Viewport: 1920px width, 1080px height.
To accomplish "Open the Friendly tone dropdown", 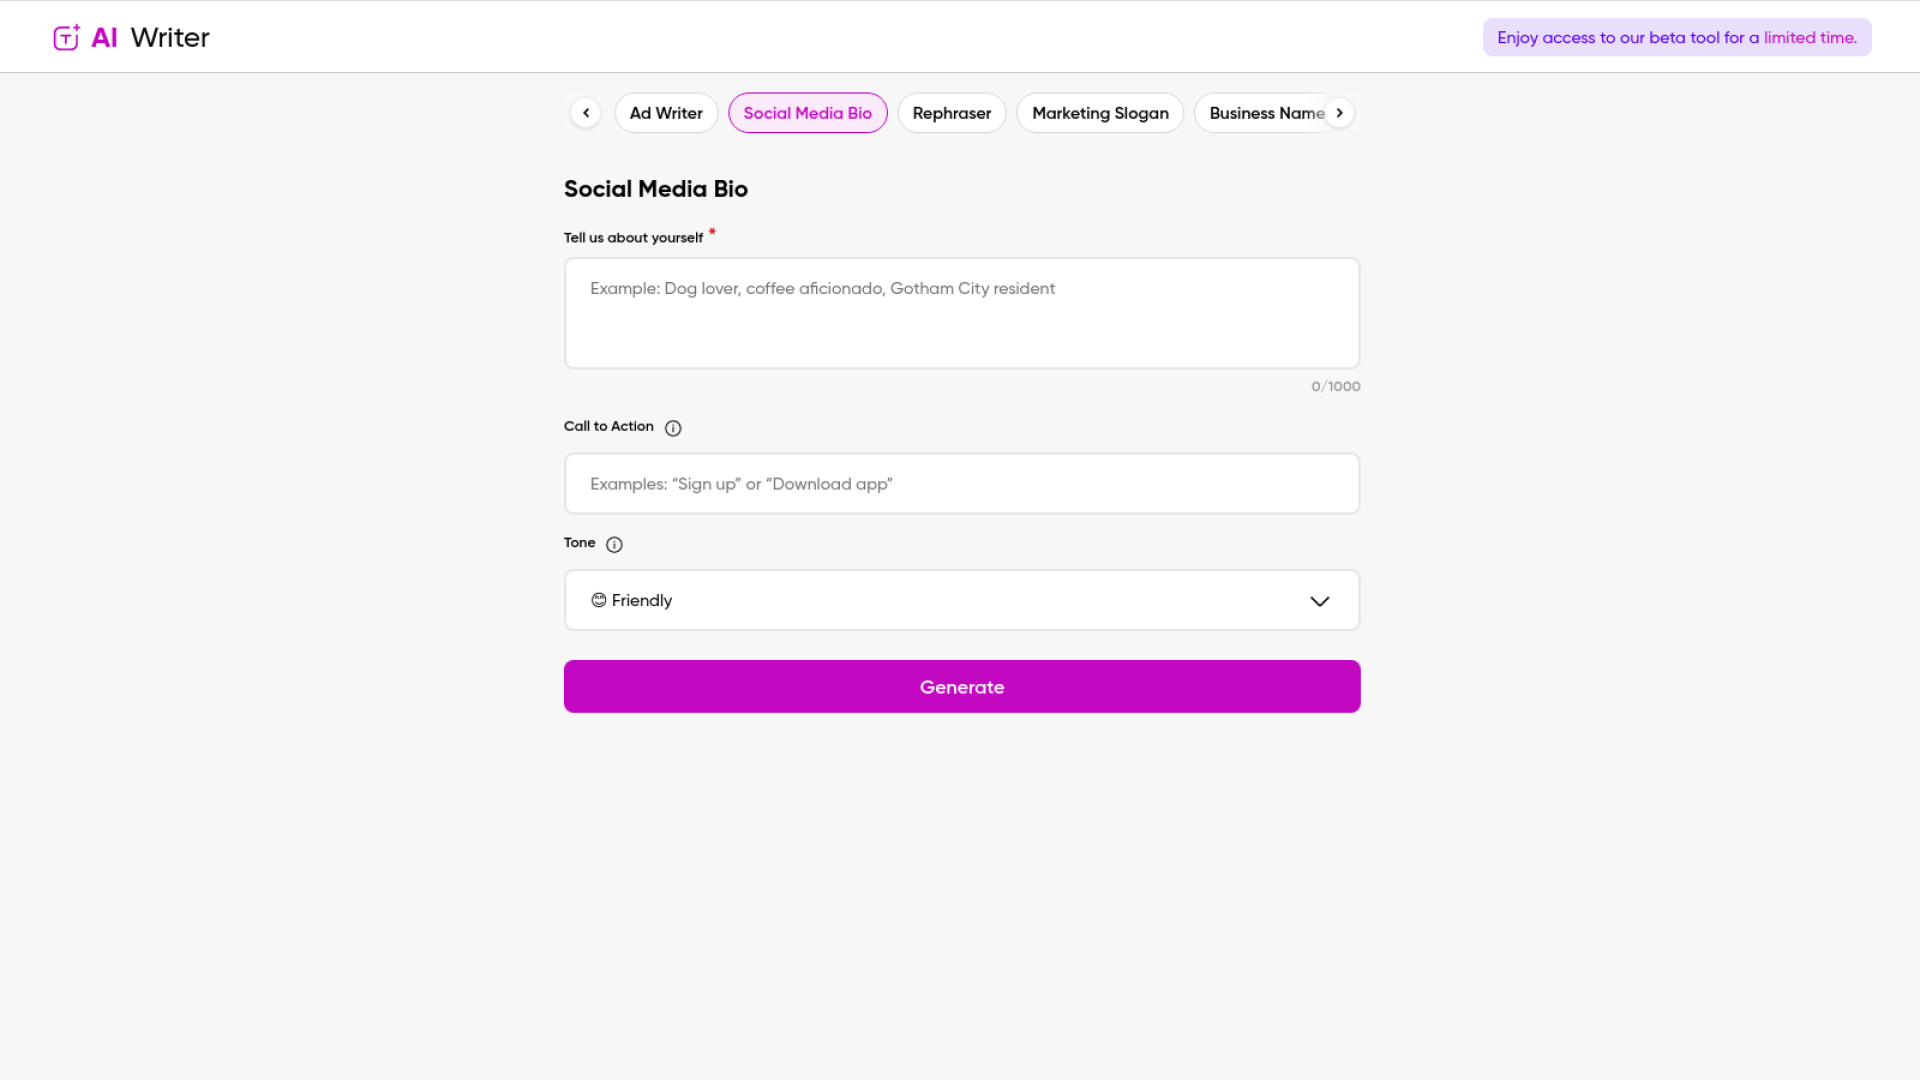I will click(961, 600).
